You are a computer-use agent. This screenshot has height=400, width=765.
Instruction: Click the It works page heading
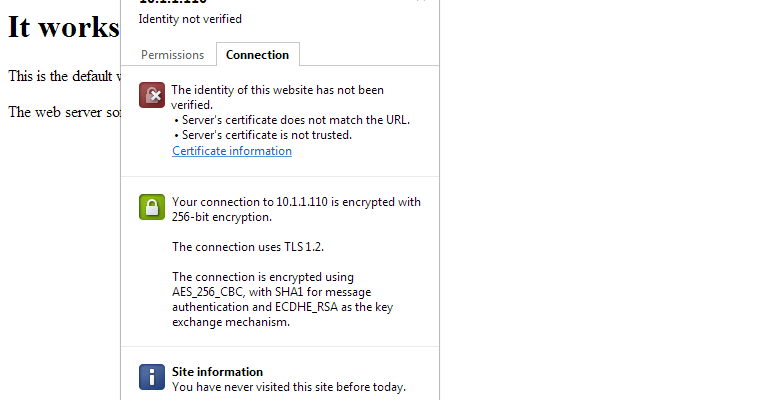click(x=64, y=27)
